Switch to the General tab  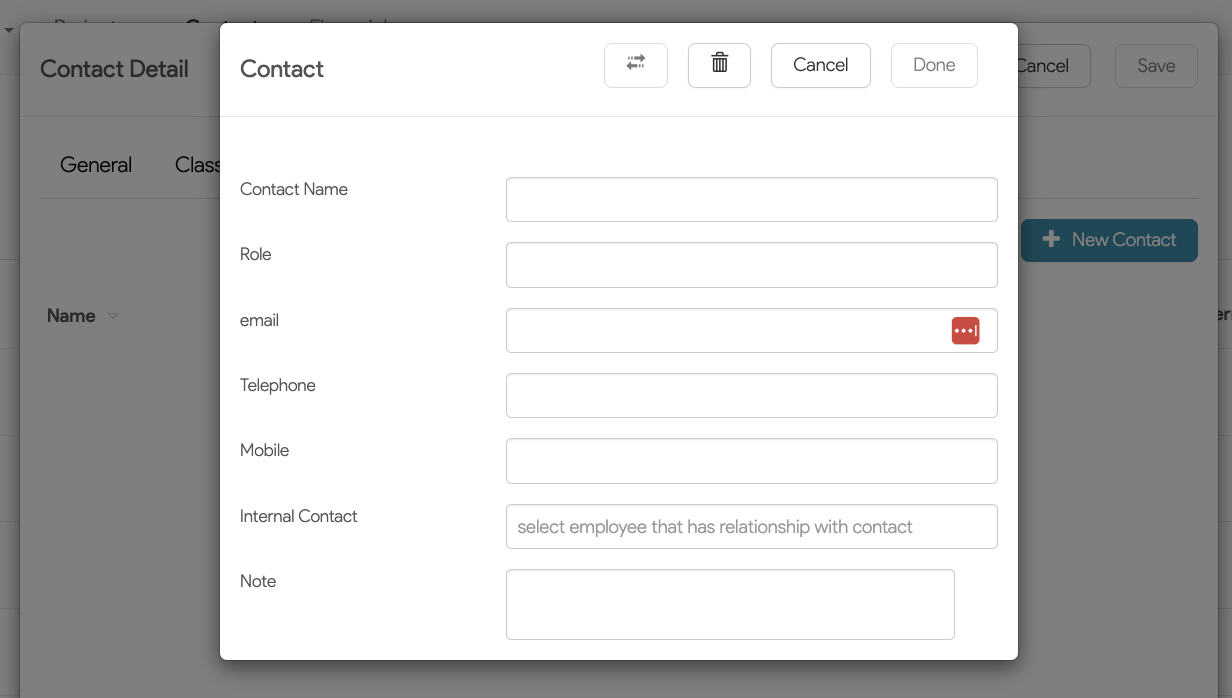[96, 165]
